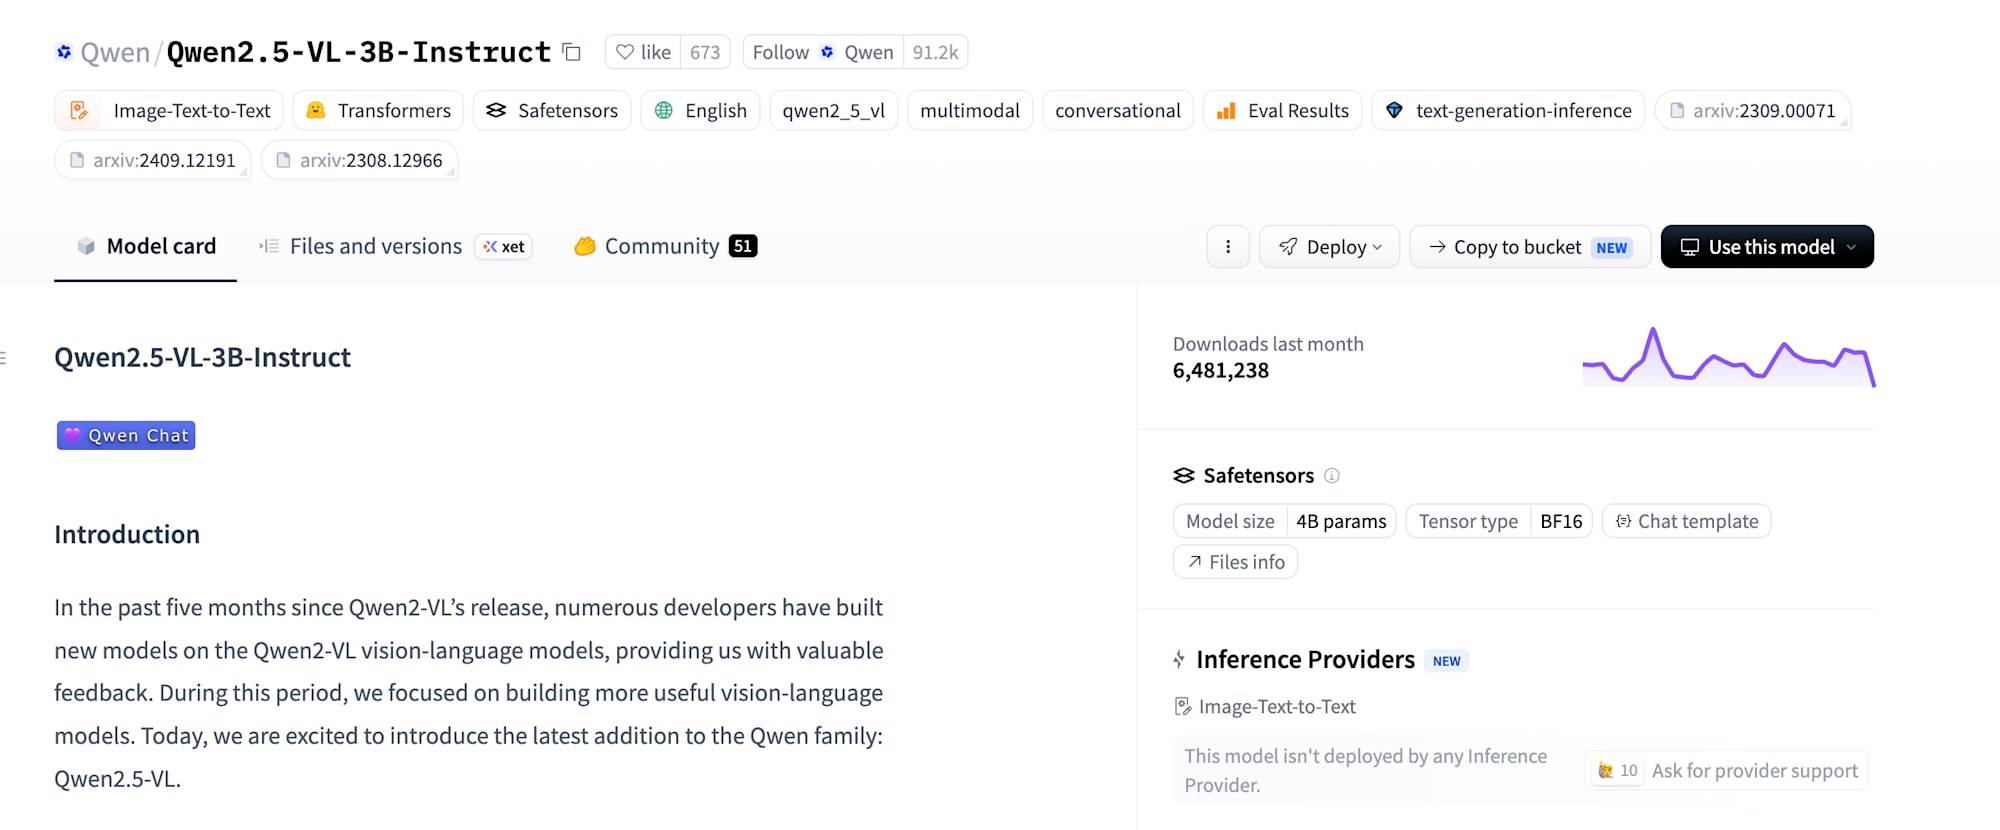Screen dimensions: 2000x830
Task: Open the Chat template viewer
Action: (x=1686, y=521)
